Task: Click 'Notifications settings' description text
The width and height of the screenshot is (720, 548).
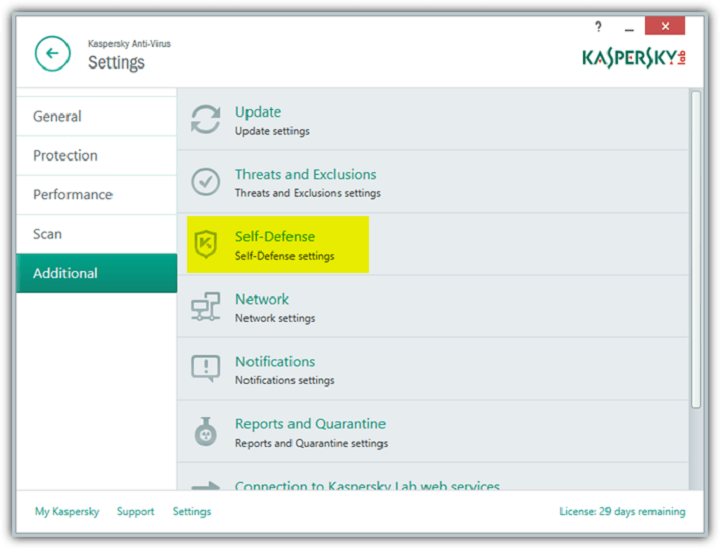Action: (x=285, y=380)
